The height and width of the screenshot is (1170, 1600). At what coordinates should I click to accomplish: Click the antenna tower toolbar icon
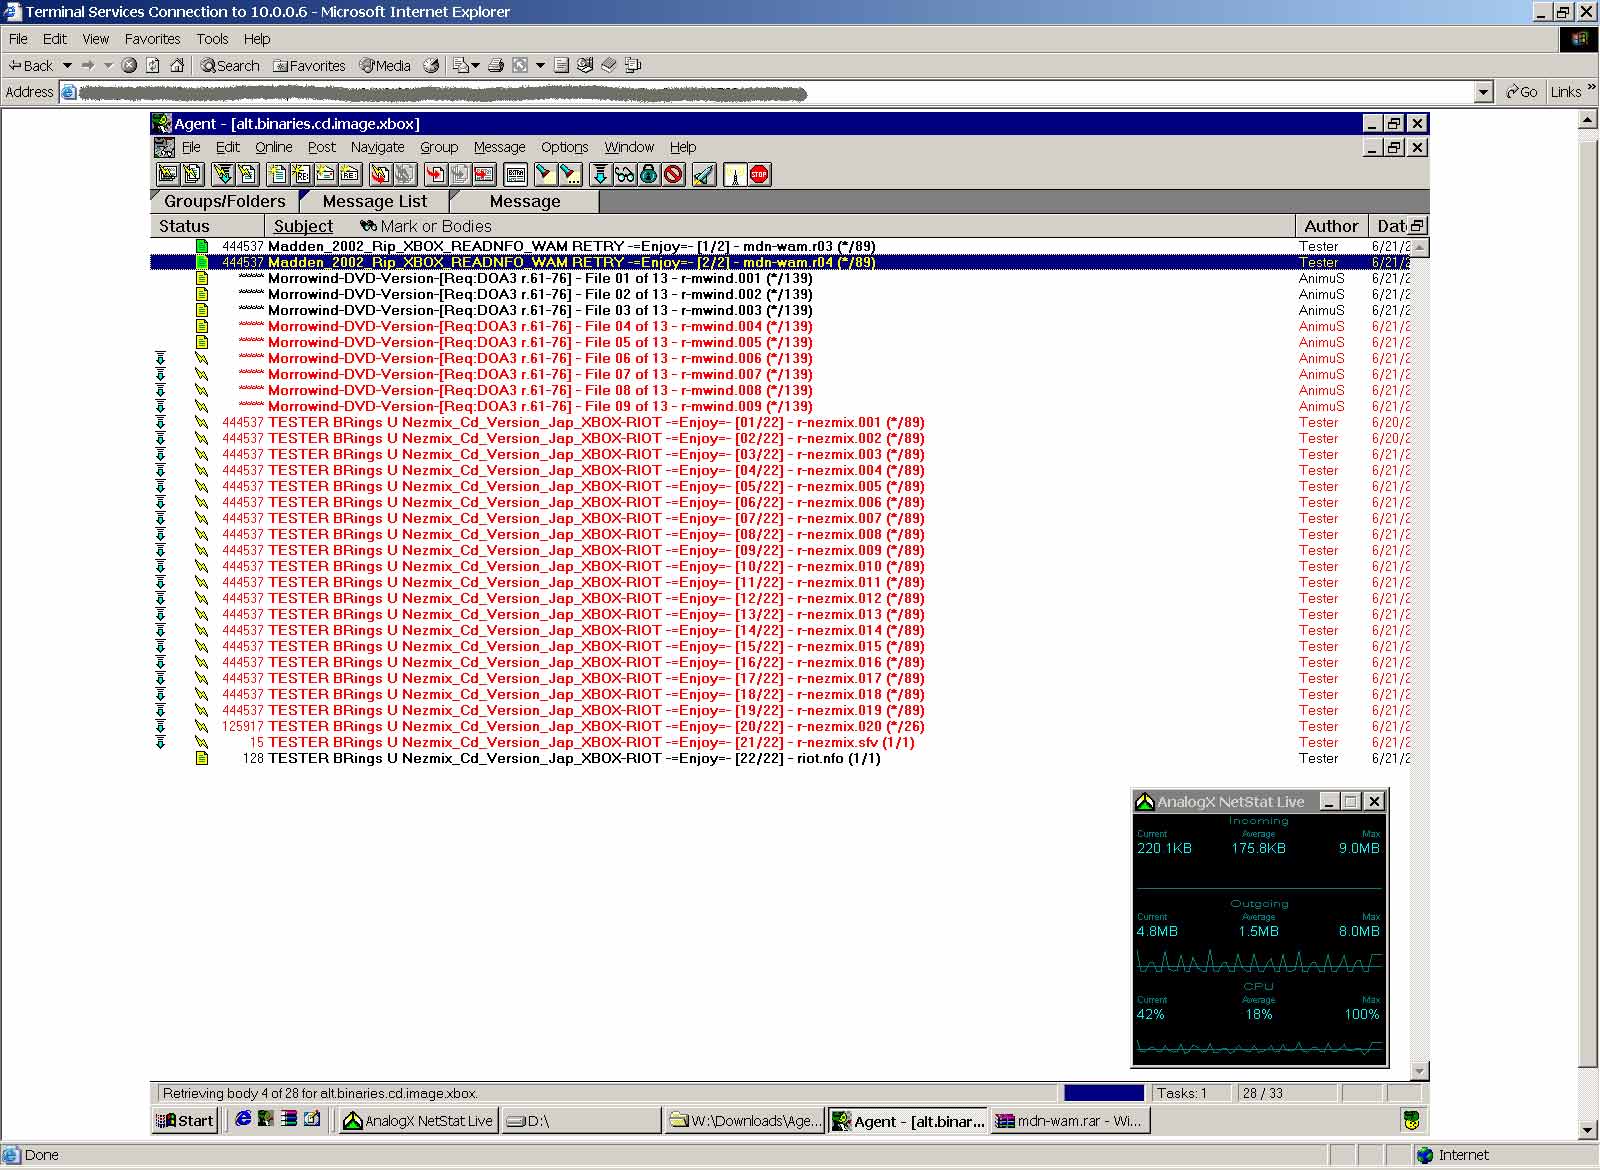[x=735, y=175]
